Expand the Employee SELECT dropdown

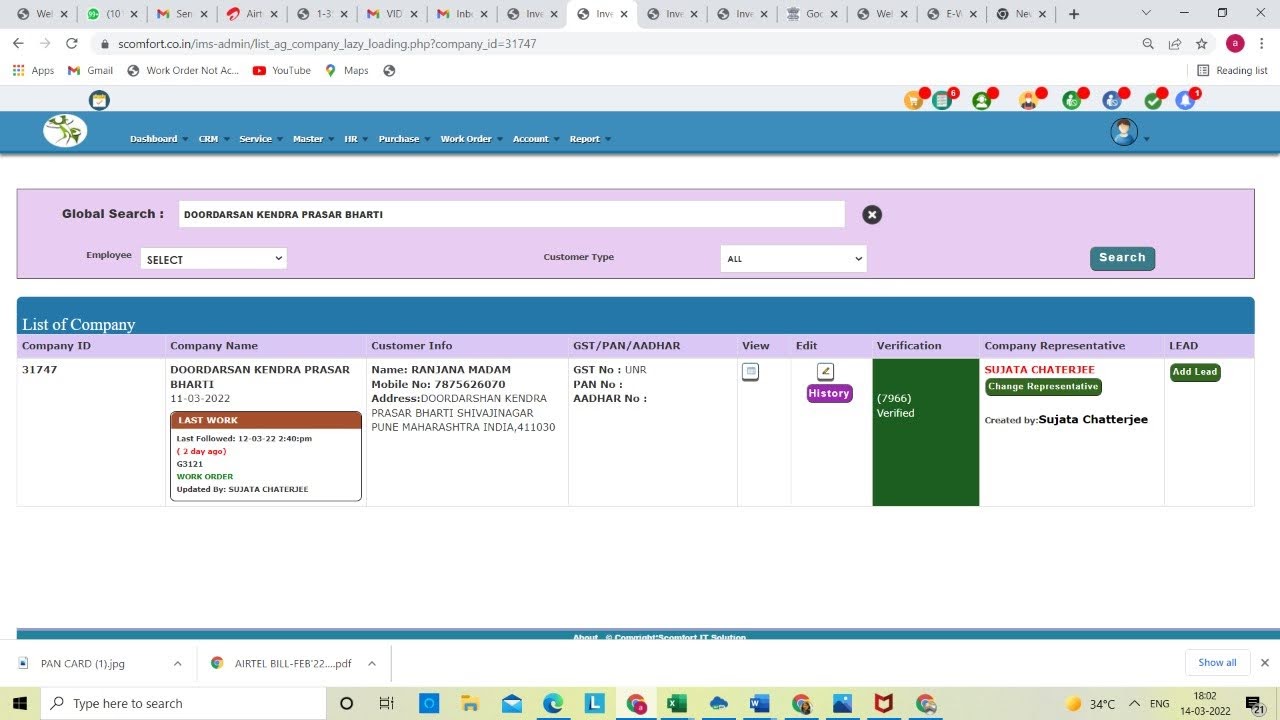tap(213, 259)
